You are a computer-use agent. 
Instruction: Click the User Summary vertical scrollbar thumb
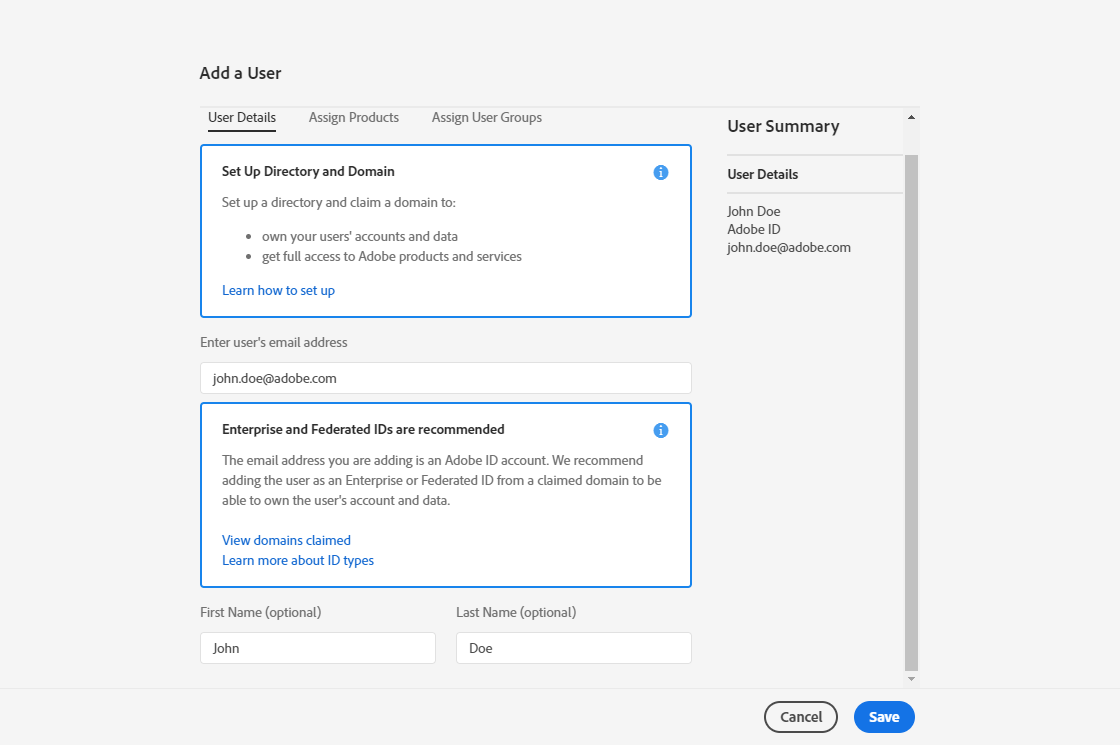[x=911, y=410]
